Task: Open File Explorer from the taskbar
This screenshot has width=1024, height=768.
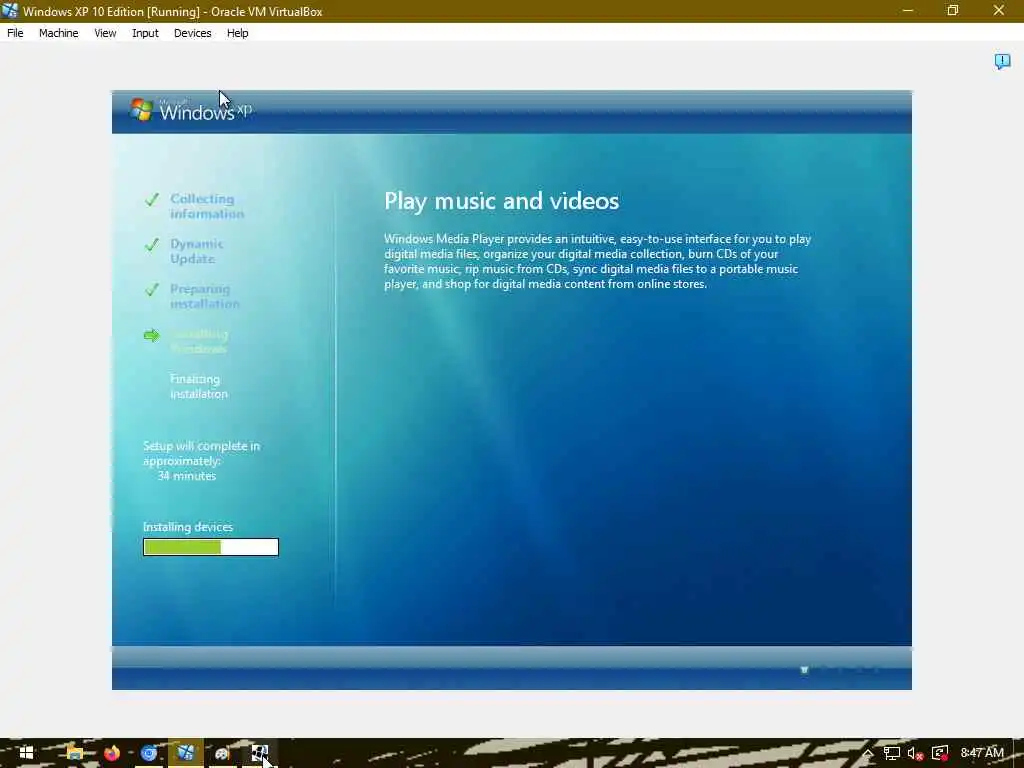Action: [x=74, y=753]
